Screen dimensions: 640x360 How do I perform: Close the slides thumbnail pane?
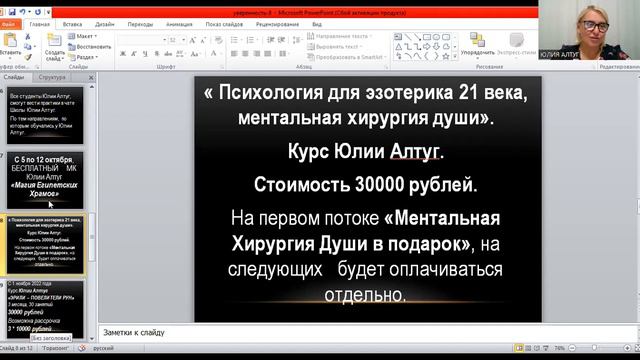pos(91,77)
